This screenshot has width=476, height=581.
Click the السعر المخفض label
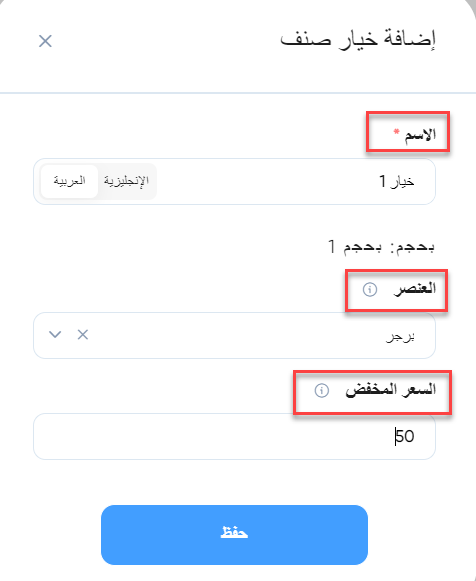coord(391,390)
